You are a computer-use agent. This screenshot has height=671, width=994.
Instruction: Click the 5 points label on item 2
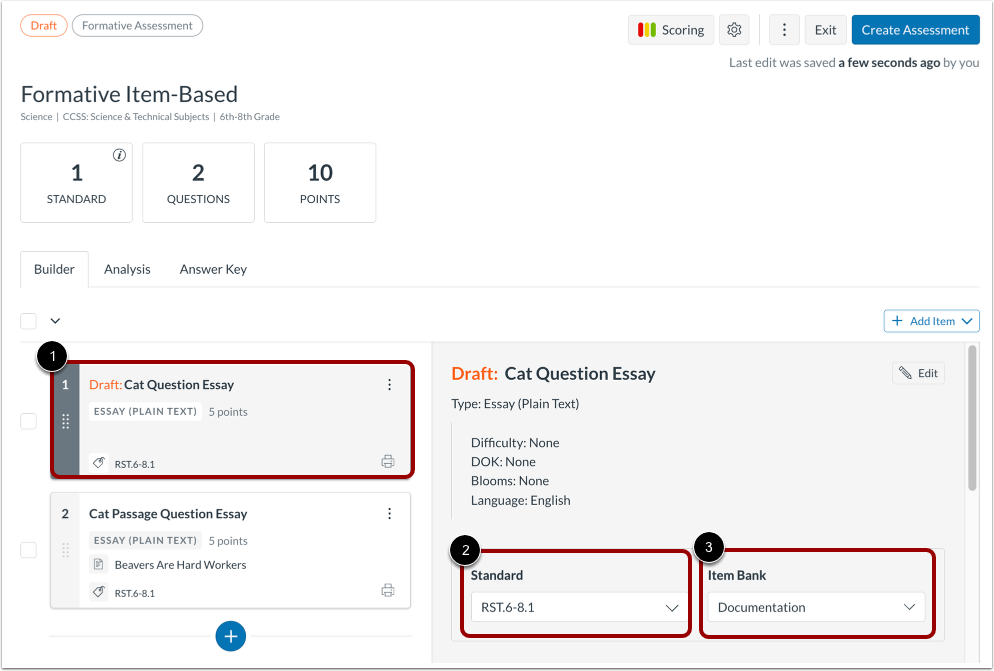(228, 540)
